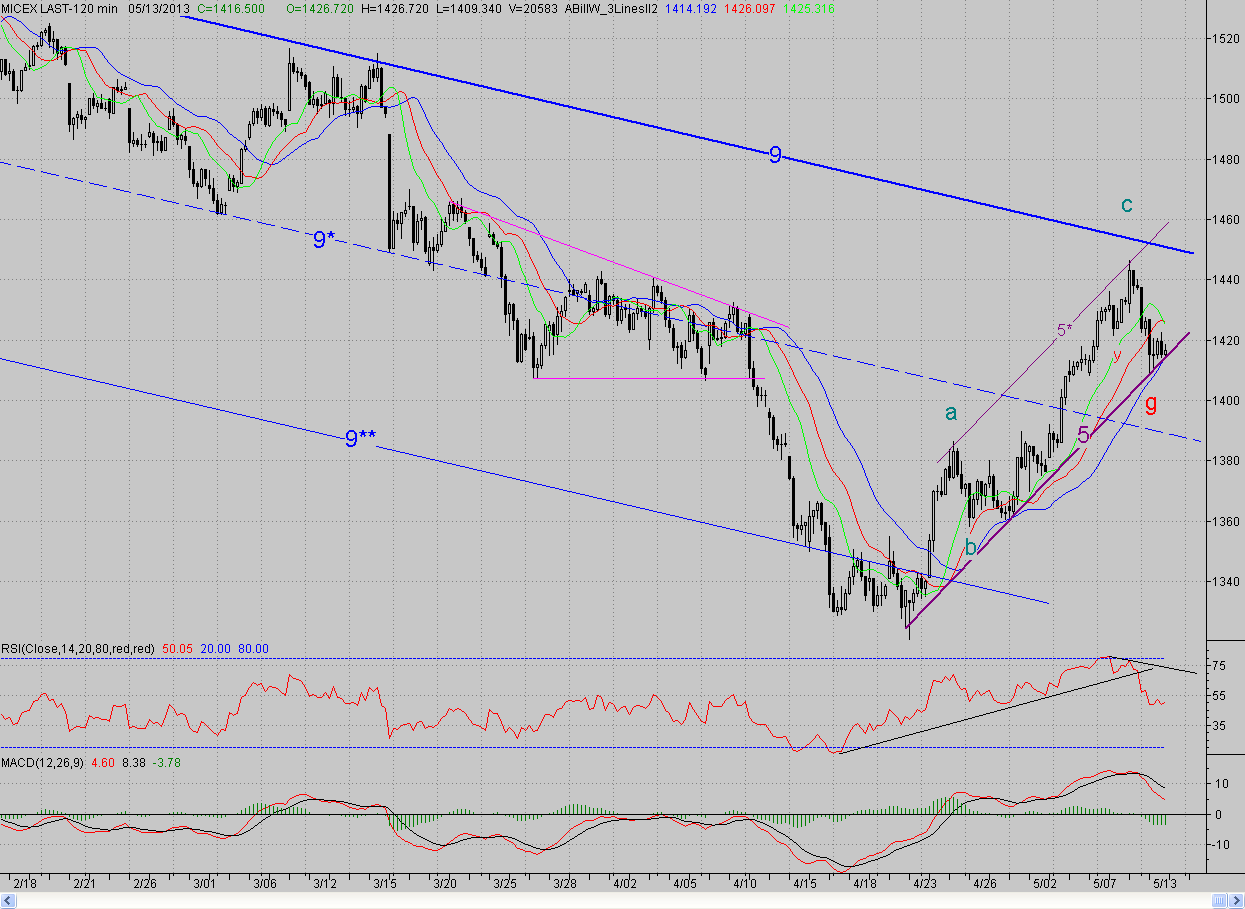Click the purple 5* channel label
Viewport: 1245px width, 909px height.
coord(1064,329)
